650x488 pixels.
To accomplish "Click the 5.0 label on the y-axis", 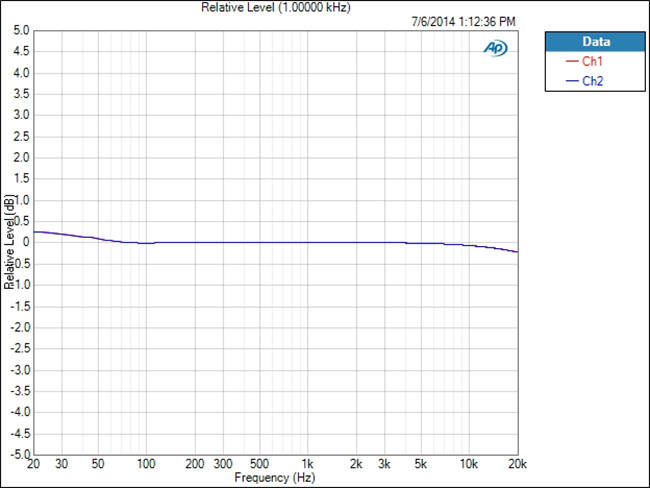I will pyautogui.click(x=20, y=31).
